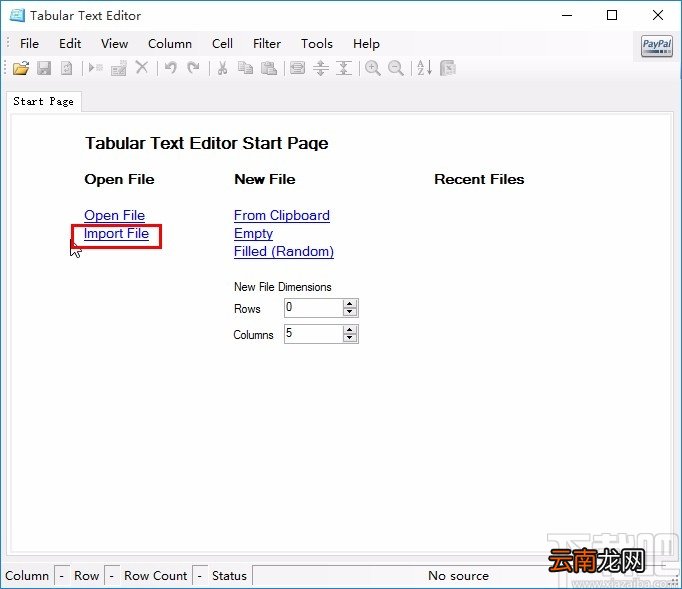Click the Open File link
682x589 pixels.
point(114,216)
